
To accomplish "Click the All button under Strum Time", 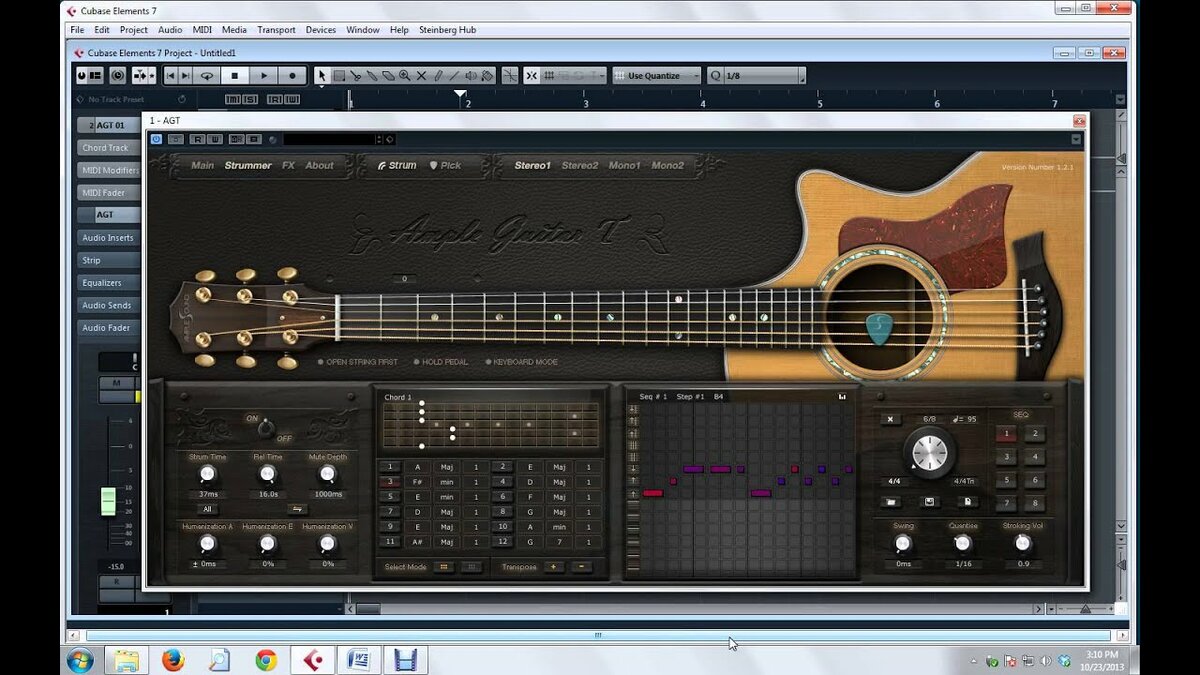I will click(207, 509).
